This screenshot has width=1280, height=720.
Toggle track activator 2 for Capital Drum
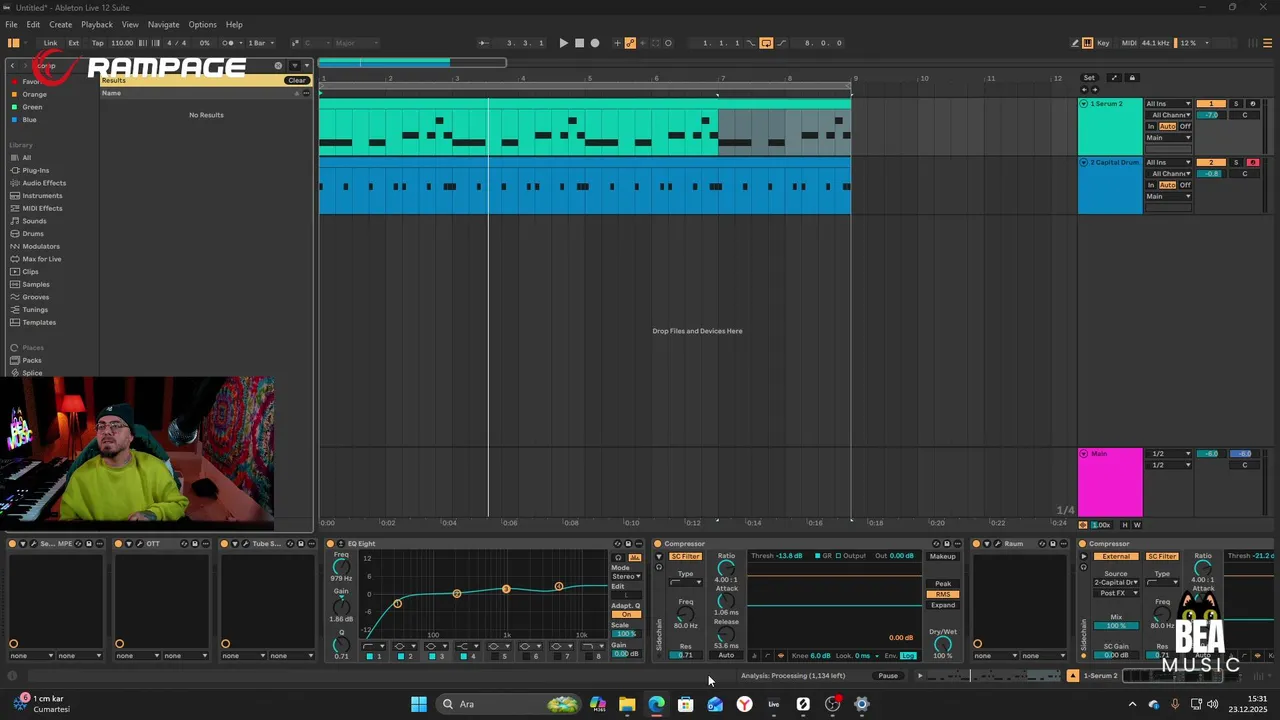click(x=1211, y=162)
